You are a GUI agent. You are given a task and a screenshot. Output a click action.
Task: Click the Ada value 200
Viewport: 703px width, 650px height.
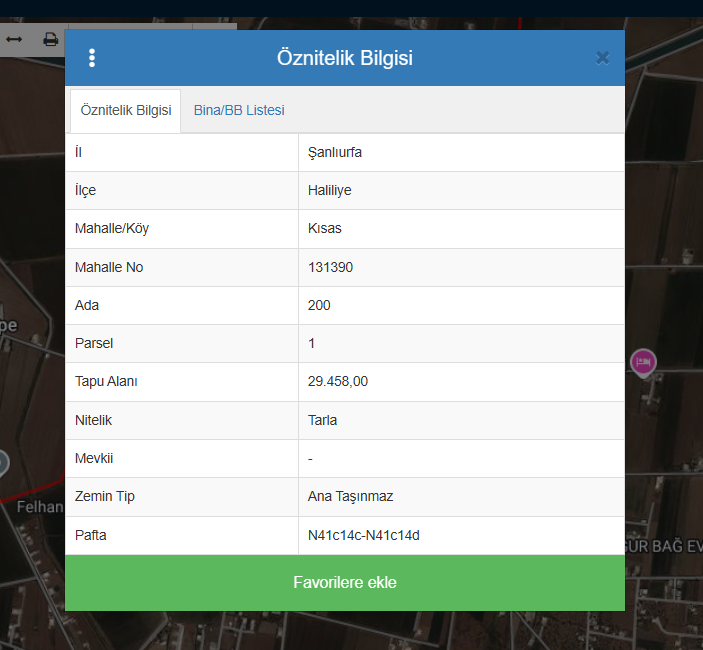319,305
